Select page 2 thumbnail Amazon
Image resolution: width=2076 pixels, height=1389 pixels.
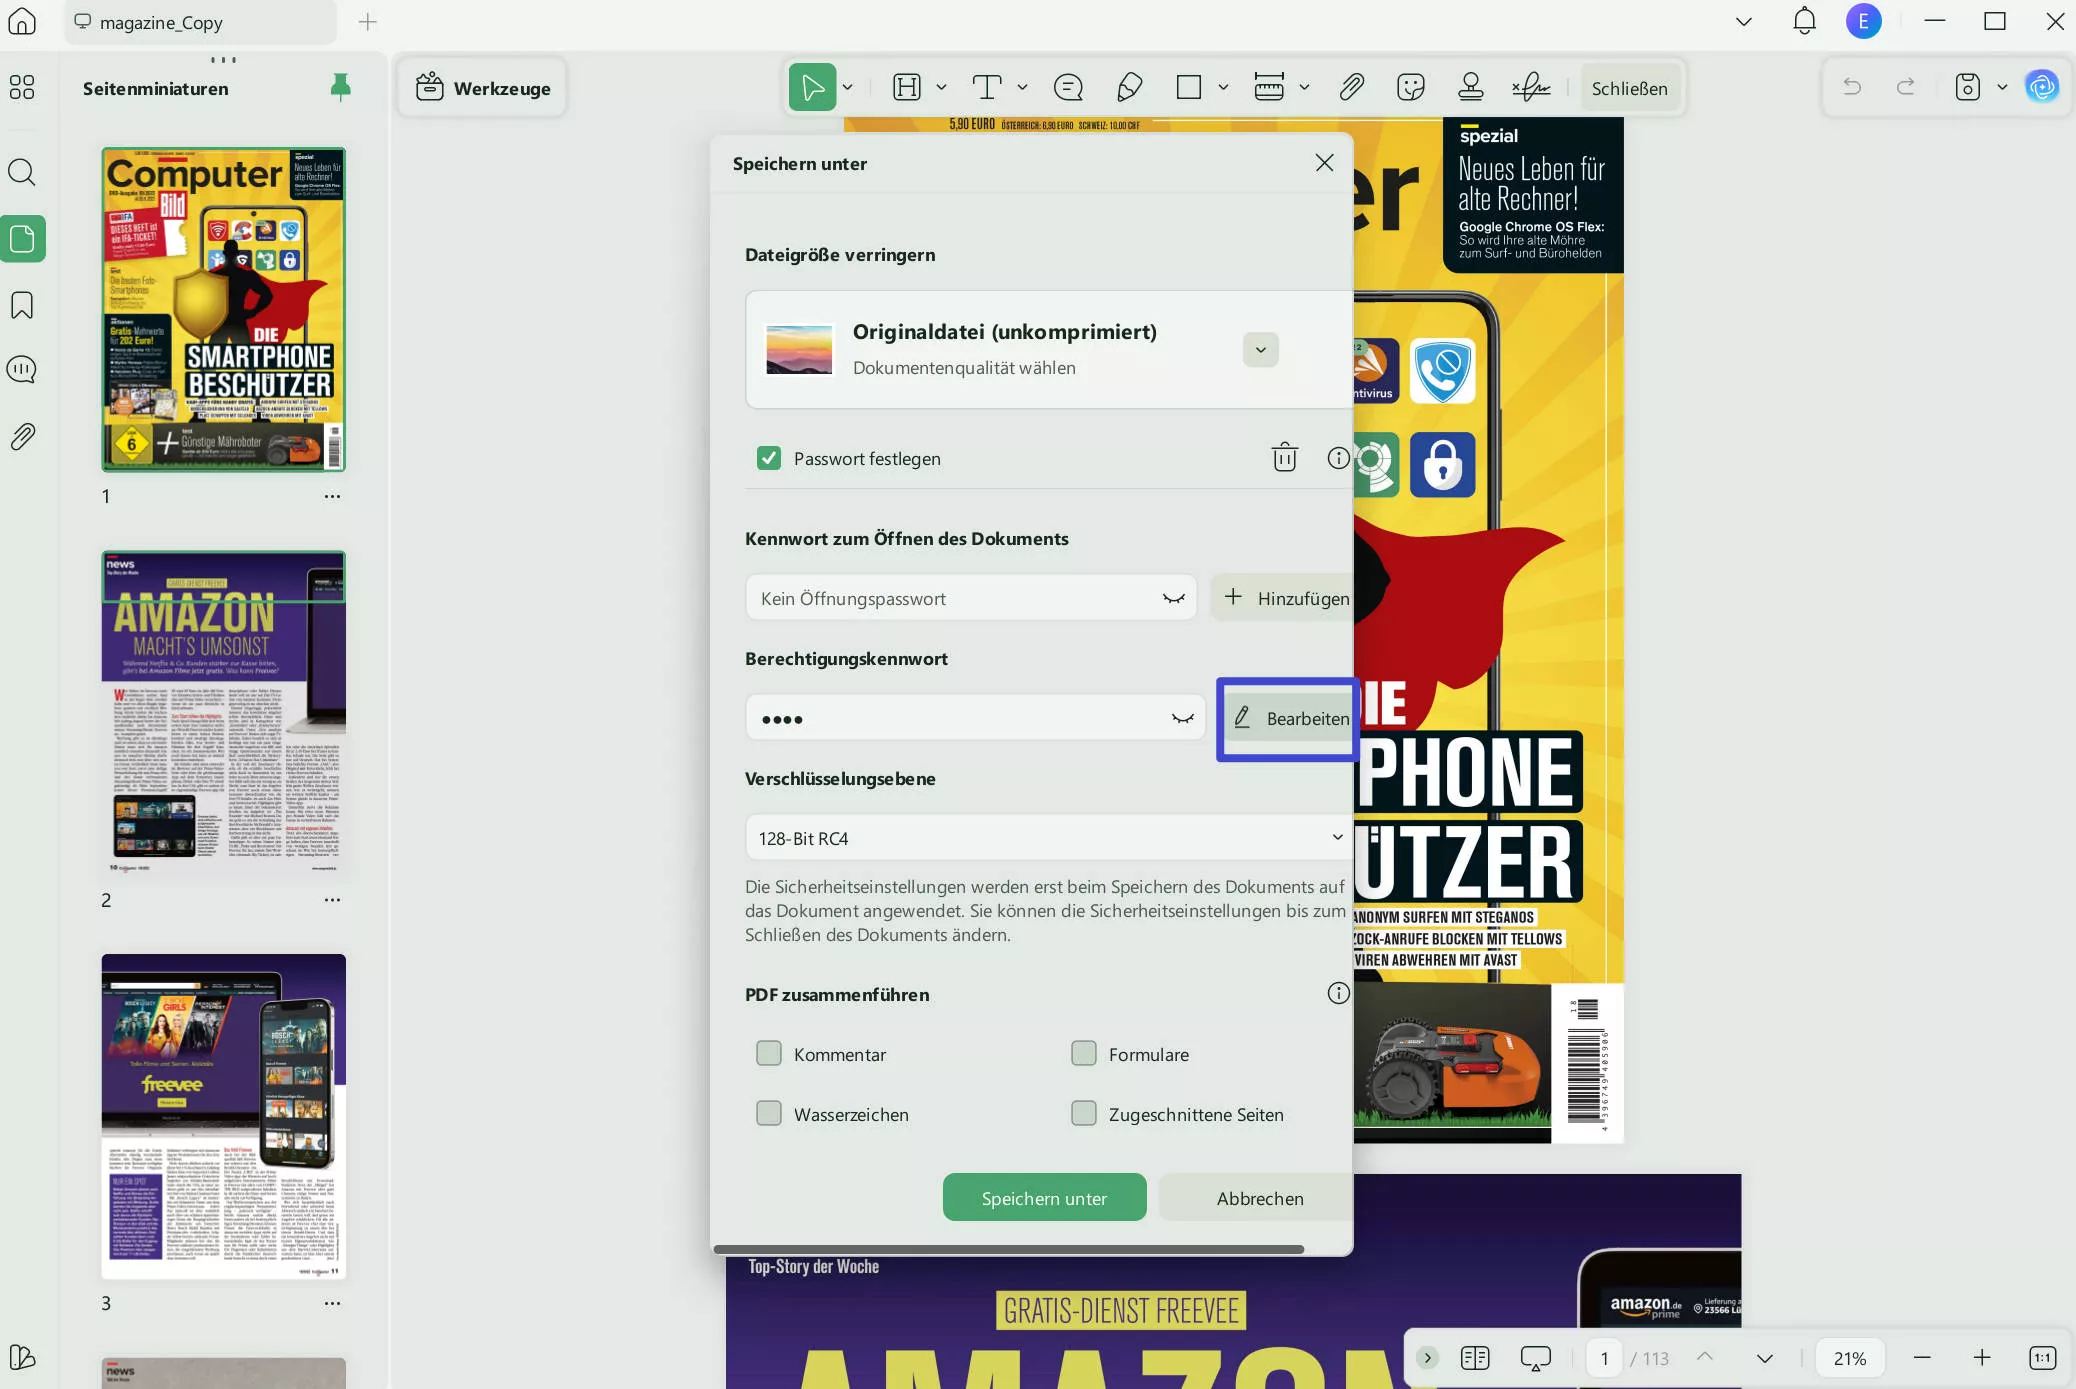pos(223,712)
